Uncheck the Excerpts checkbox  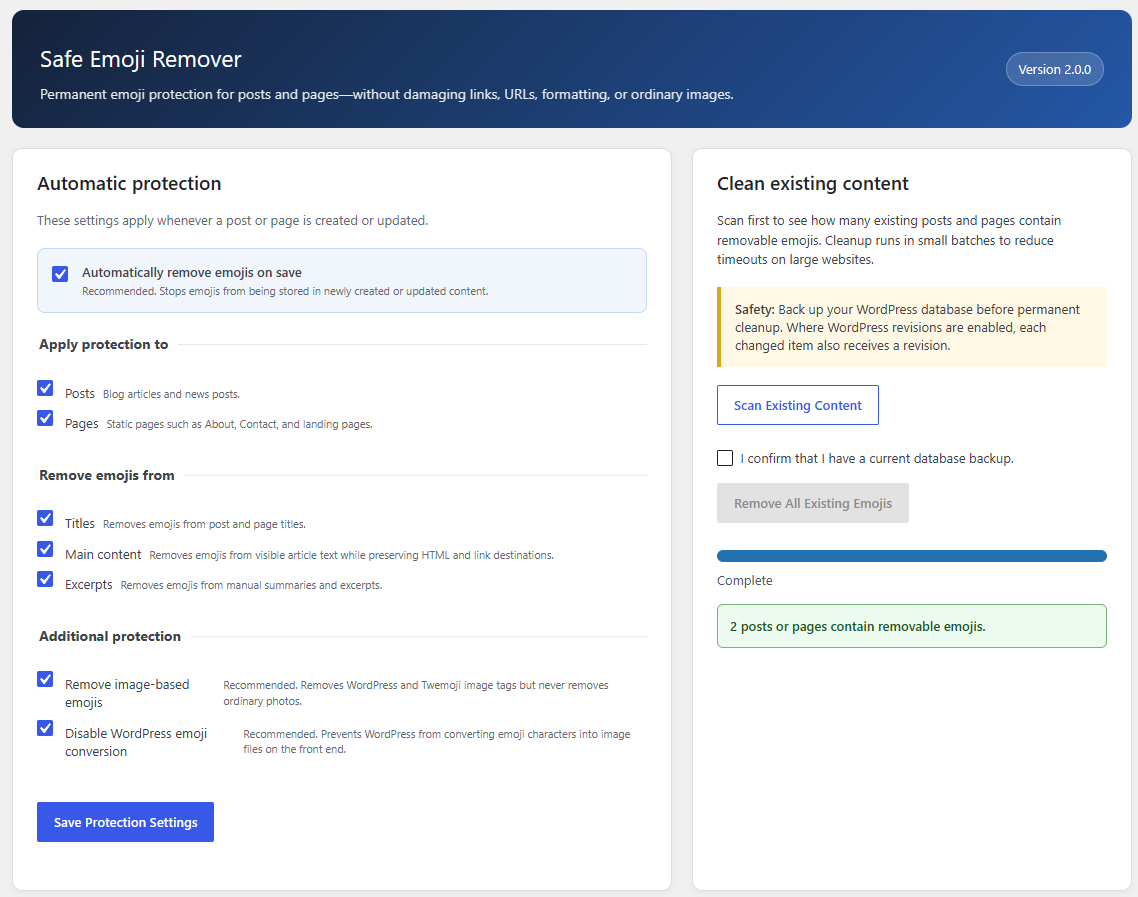pyautogui.click(x=45, y=579)
